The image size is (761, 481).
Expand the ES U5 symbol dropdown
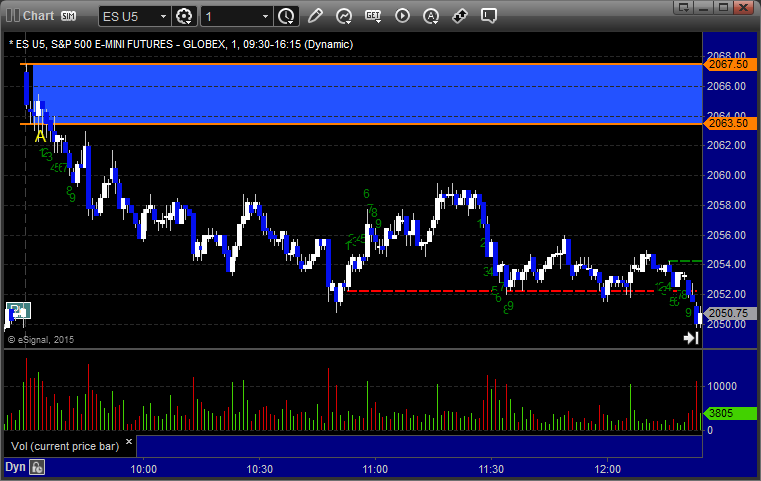click(x=135, y=17)
